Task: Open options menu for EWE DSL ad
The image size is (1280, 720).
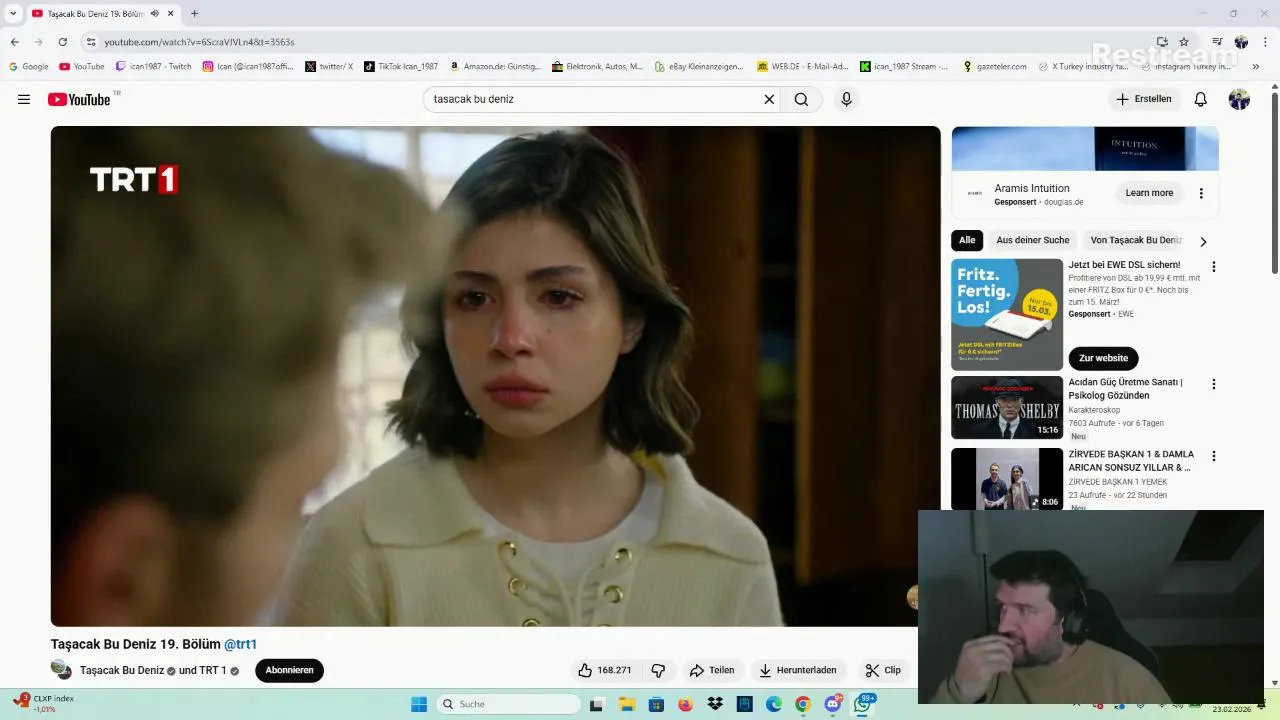Action: [x=1214, y=267]
